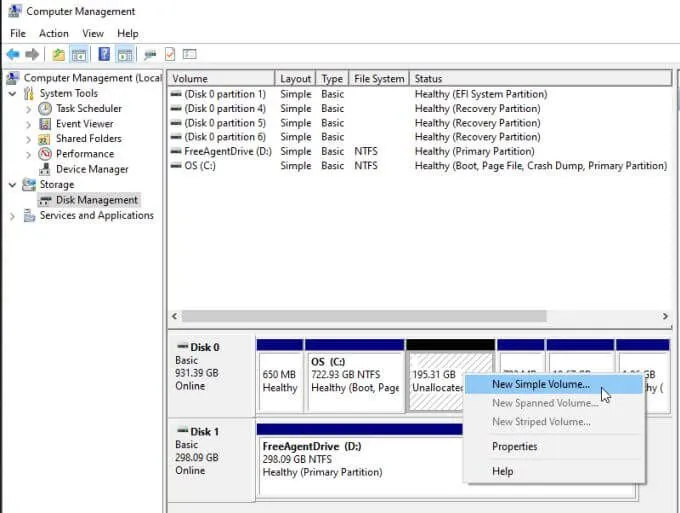Viewport: 680px width, 513px height.
Task: Click the Forward arrow toolbar icon
Action: 32,54
